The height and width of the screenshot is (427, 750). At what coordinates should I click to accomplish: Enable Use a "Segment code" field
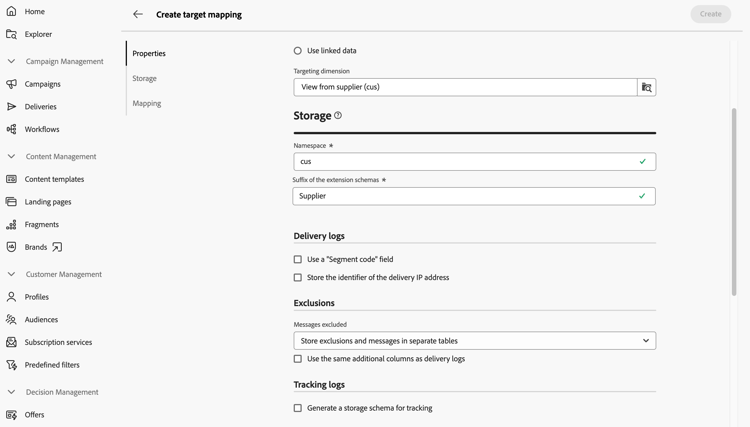click(298, 259)
